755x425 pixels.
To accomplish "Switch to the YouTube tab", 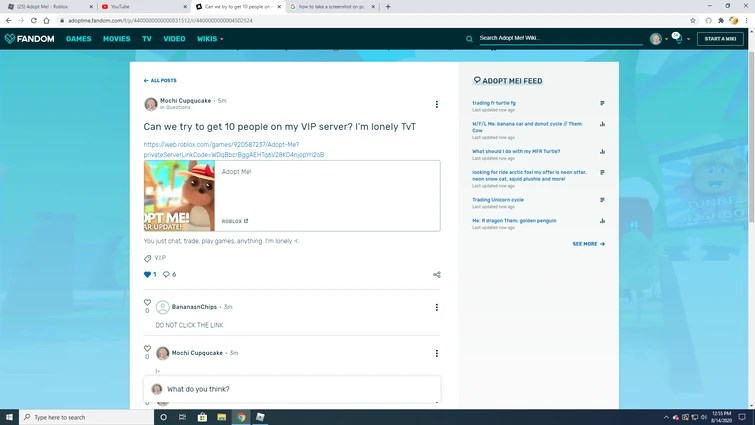I will [143, 7].
